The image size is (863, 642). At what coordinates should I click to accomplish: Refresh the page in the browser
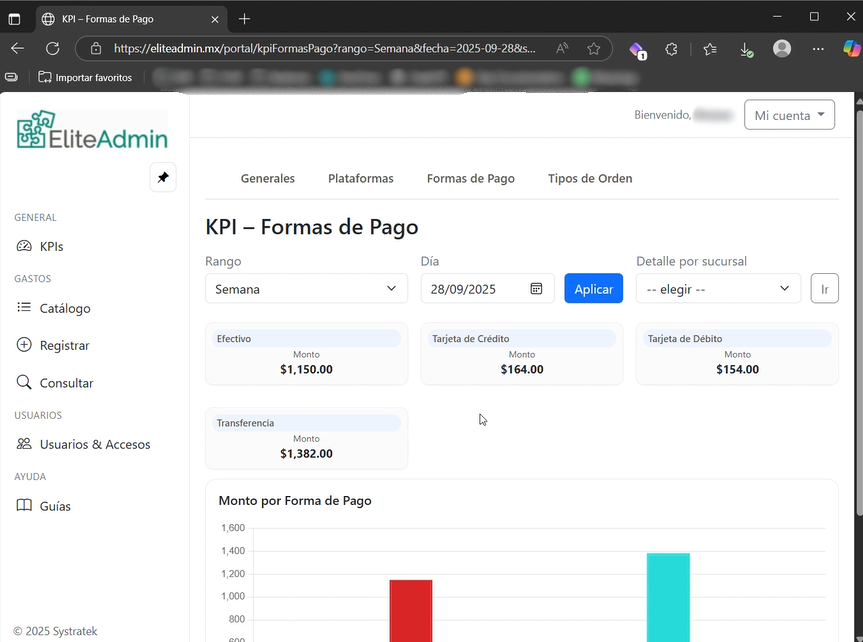52,48
